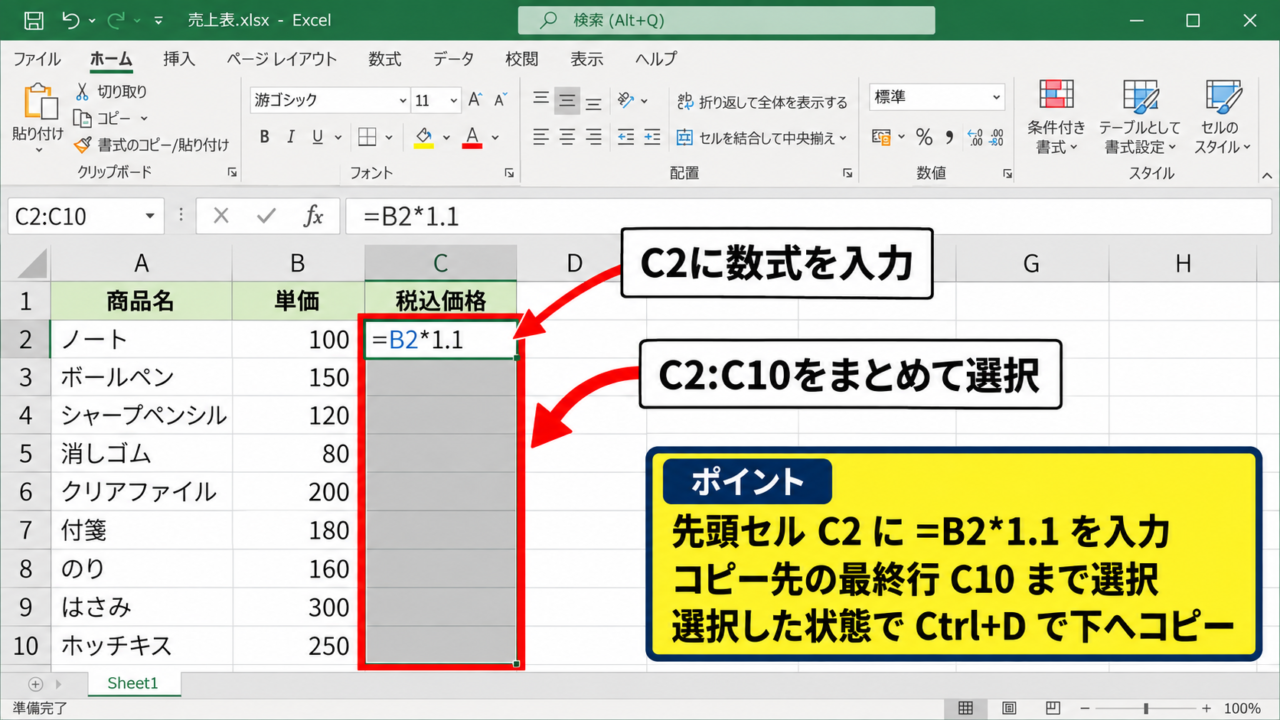
Task: Click the 切り取り scissors icon
Action: [x=82, y=91]
